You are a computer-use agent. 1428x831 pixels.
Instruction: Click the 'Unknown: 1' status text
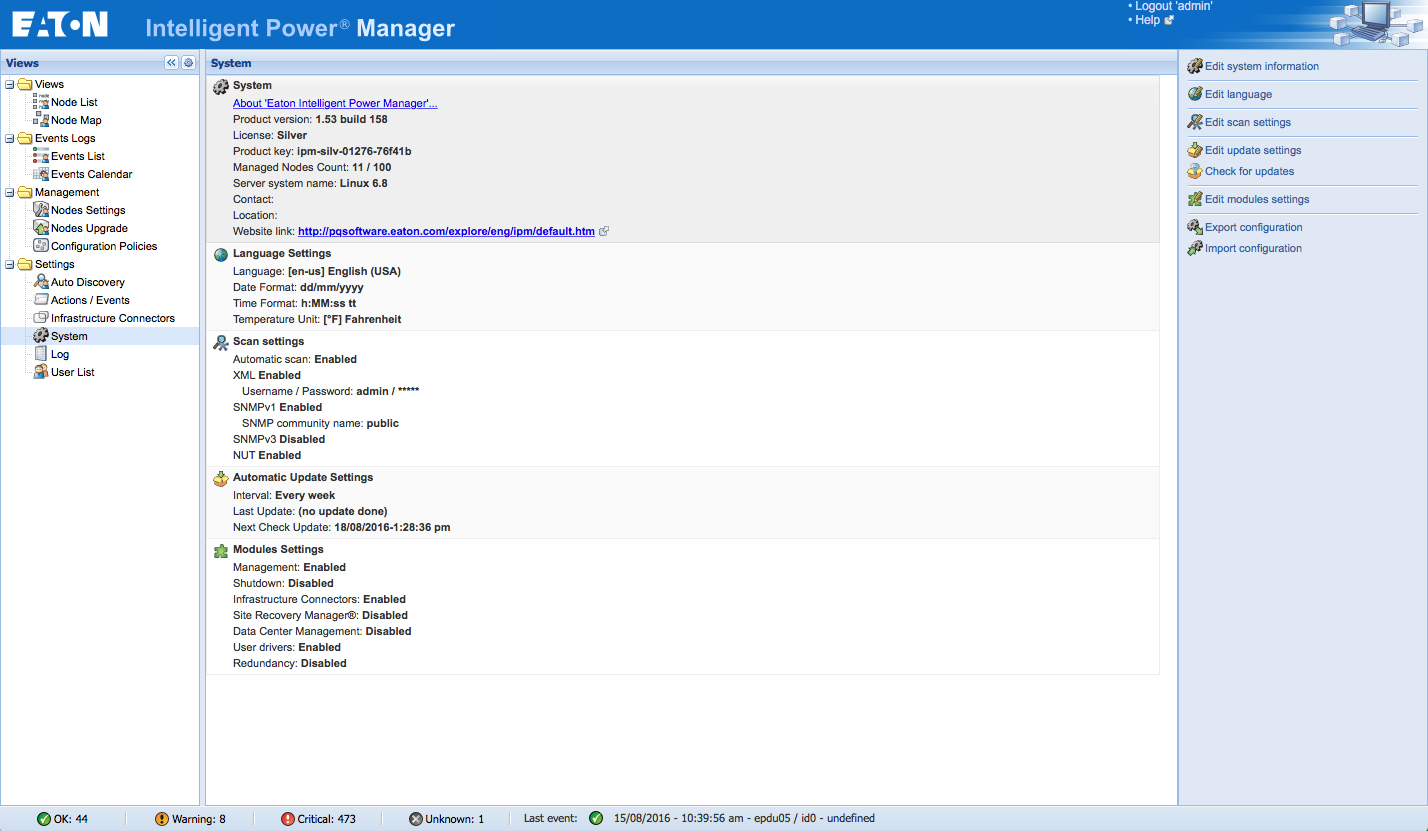pos(455,819)
